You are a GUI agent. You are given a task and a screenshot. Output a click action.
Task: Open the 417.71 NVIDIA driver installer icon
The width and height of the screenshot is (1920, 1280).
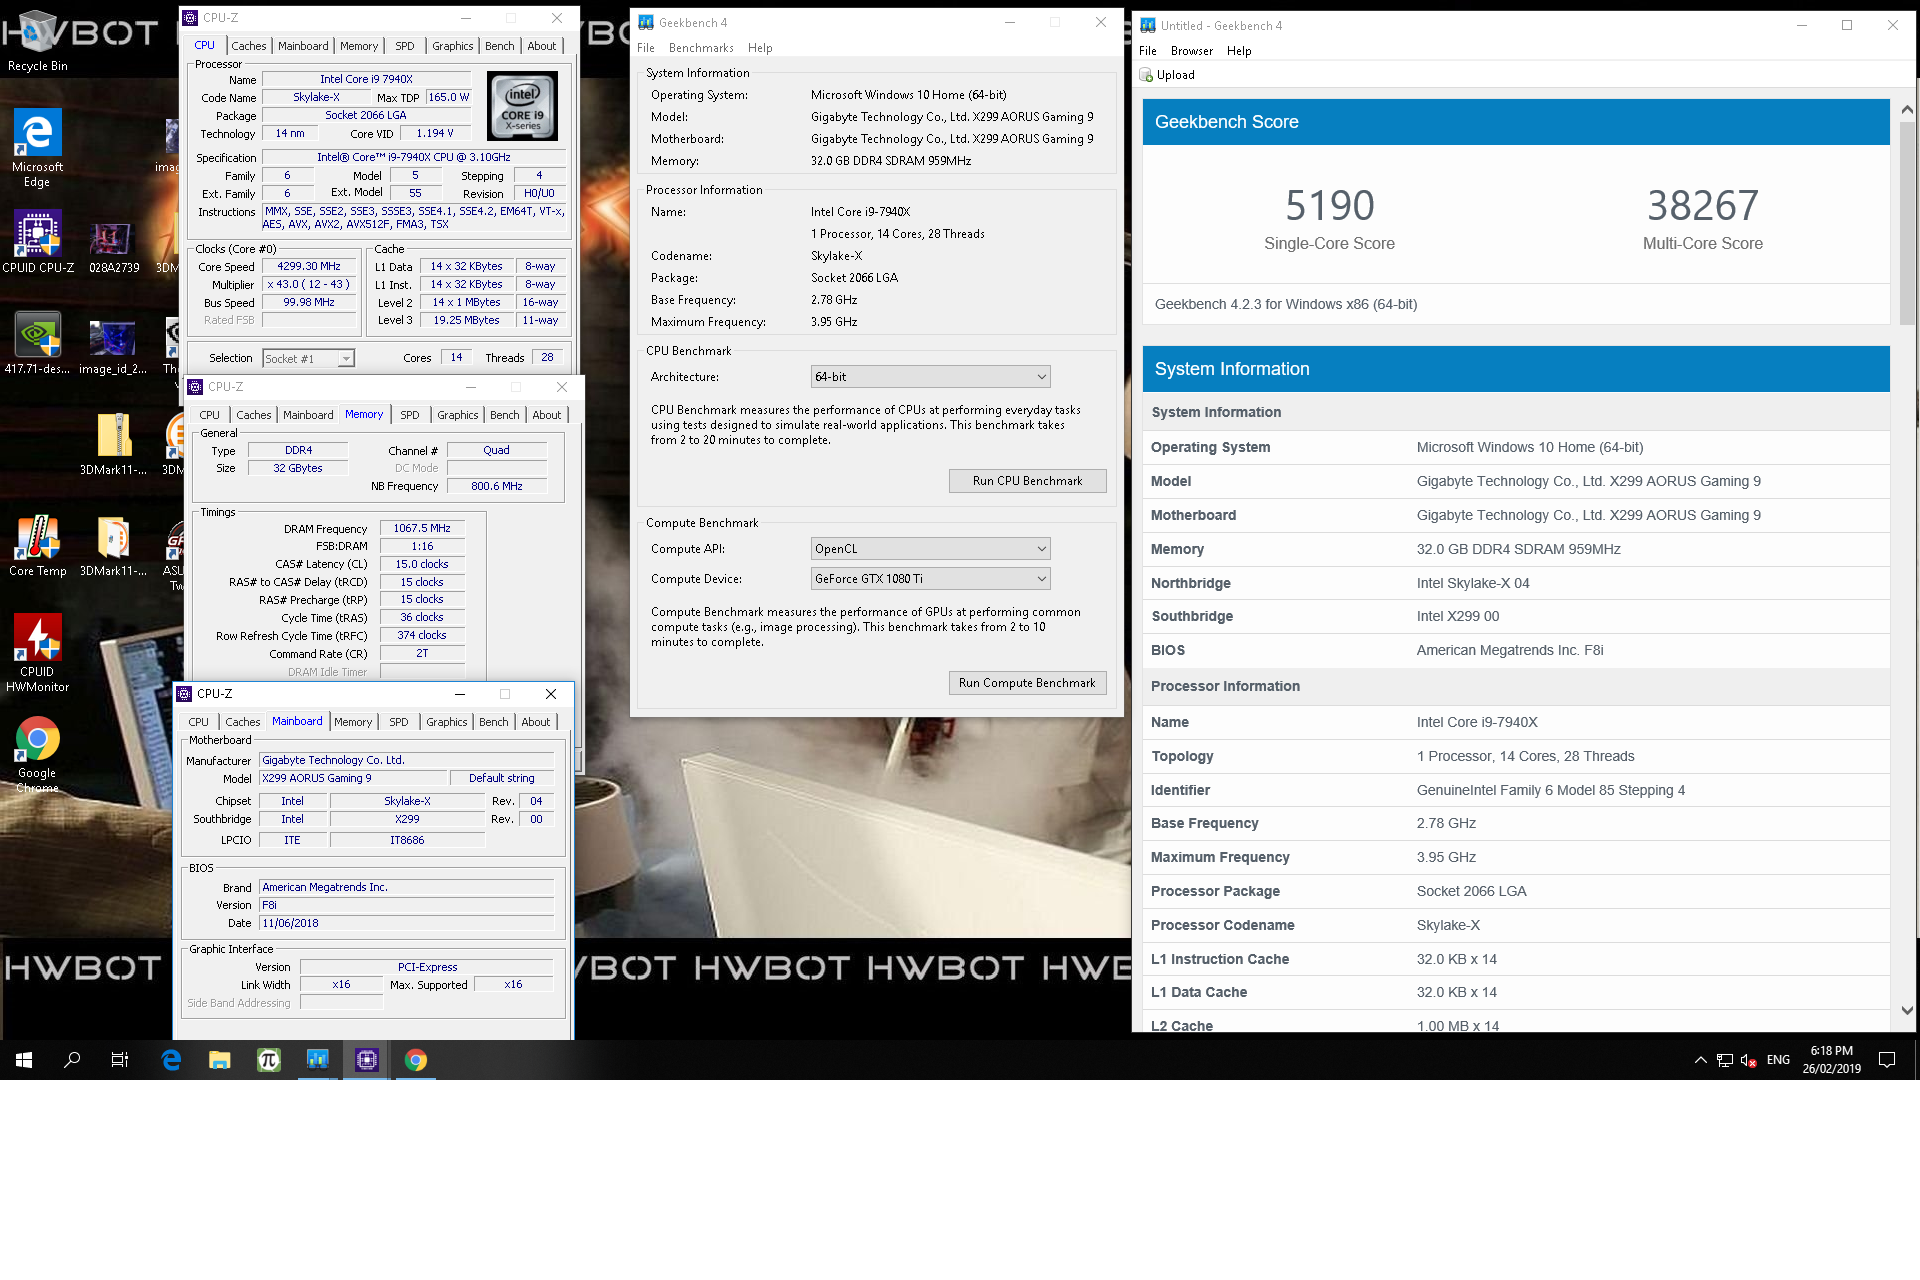(38, 343)
